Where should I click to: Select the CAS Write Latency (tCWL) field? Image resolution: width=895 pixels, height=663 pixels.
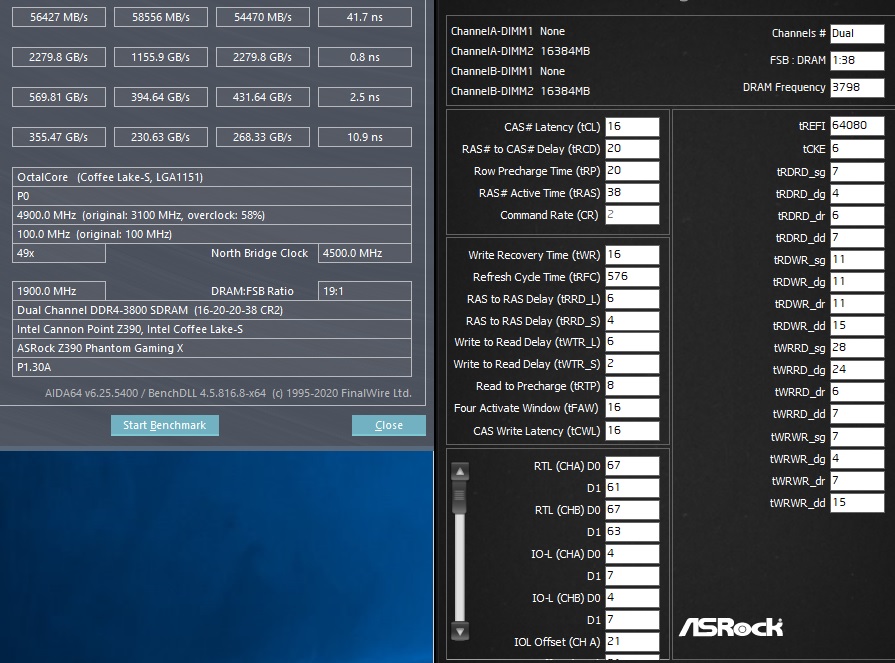pos(632,430)
